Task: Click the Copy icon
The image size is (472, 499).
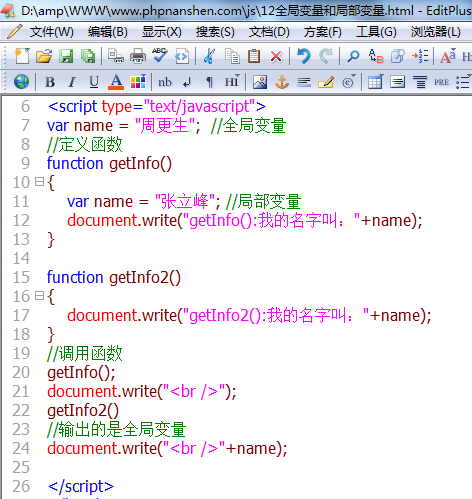Action: click(232, 56)
